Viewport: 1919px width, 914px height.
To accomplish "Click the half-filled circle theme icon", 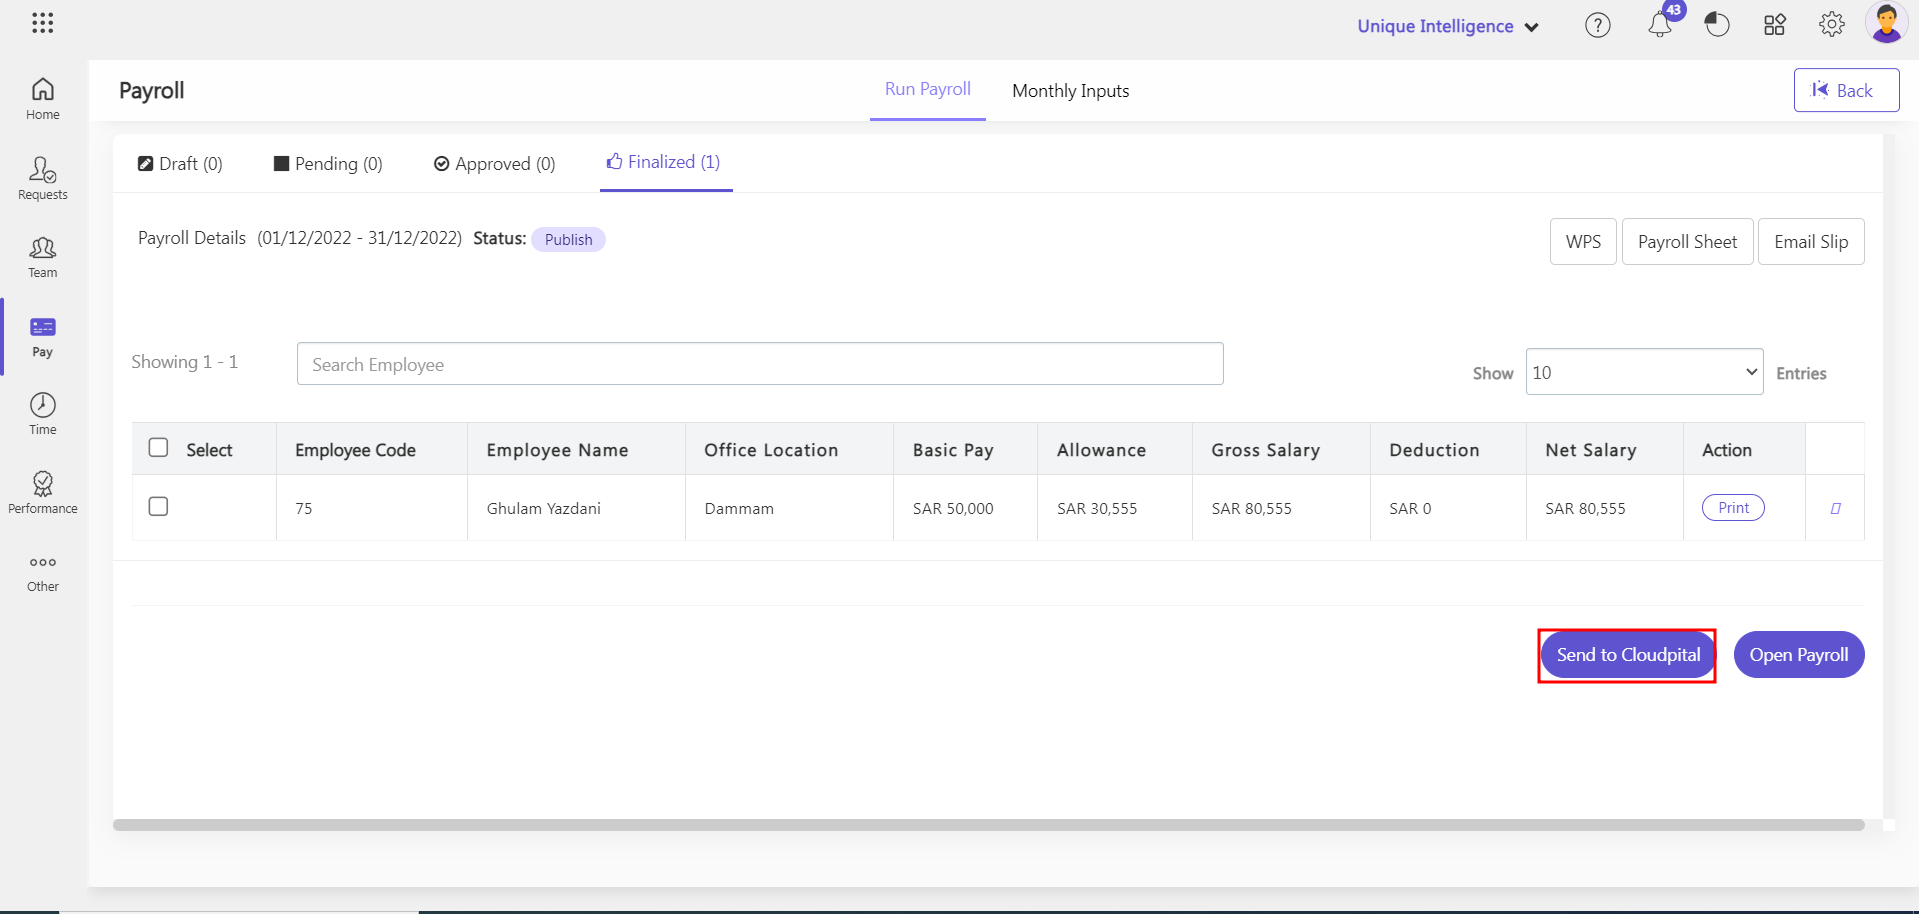I will [x=1717, y=24].
